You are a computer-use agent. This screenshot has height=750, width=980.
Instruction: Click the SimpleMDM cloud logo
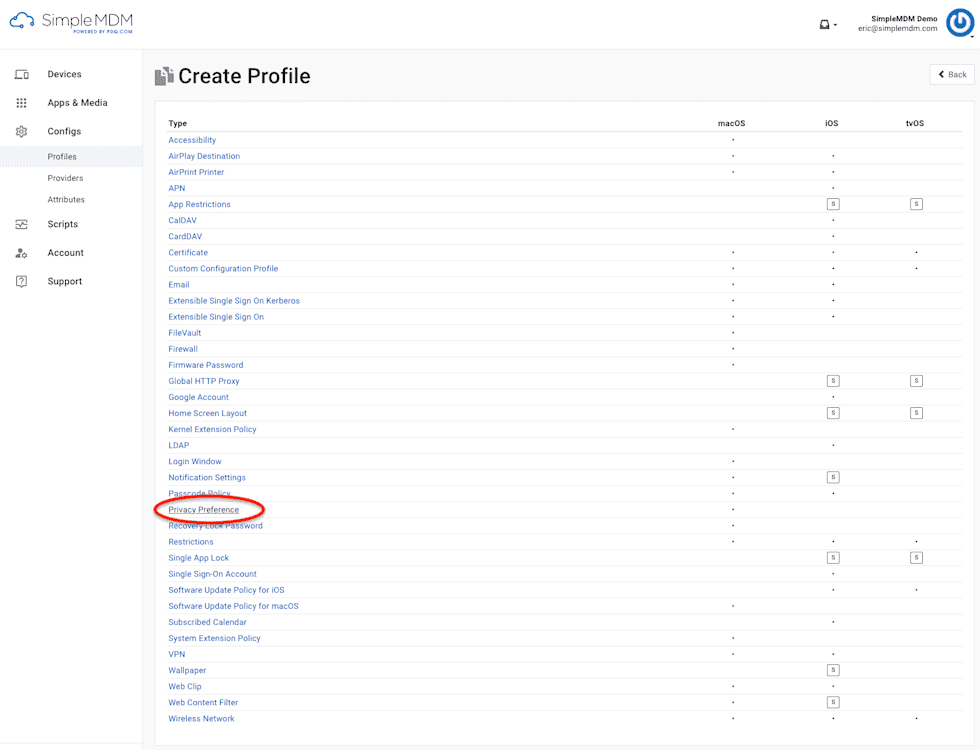pos(24,21)
